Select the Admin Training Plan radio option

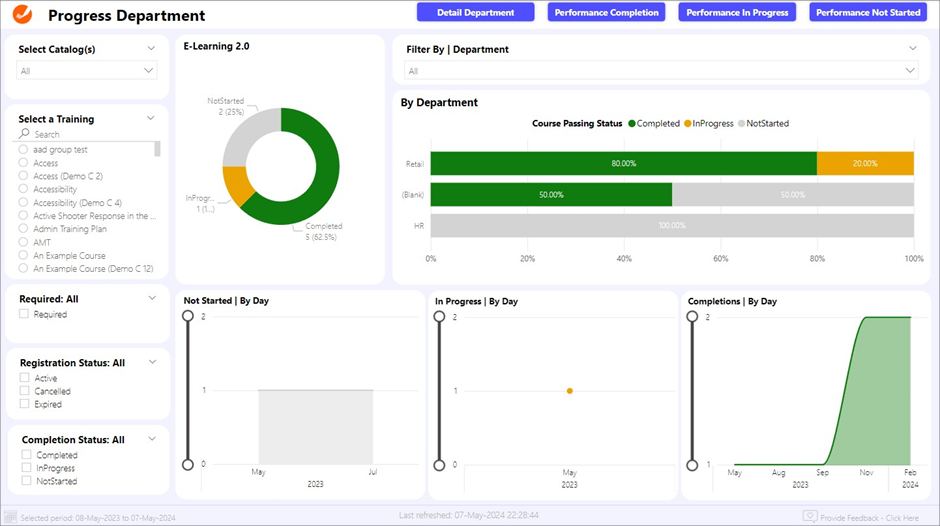pyautogui.click(x=23, y=229)
